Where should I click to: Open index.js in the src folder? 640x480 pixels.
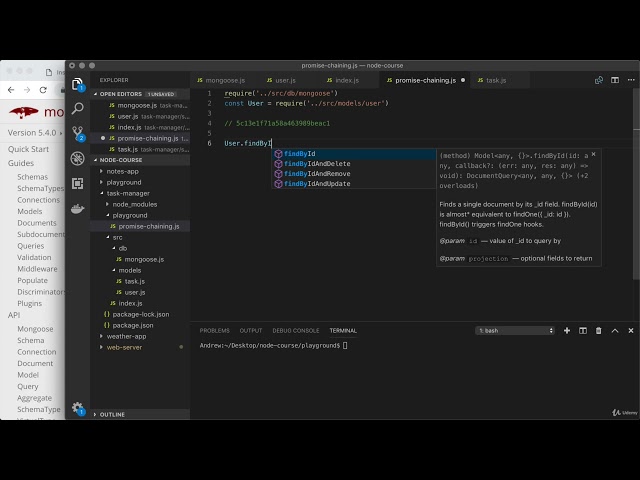click(140, 304)
